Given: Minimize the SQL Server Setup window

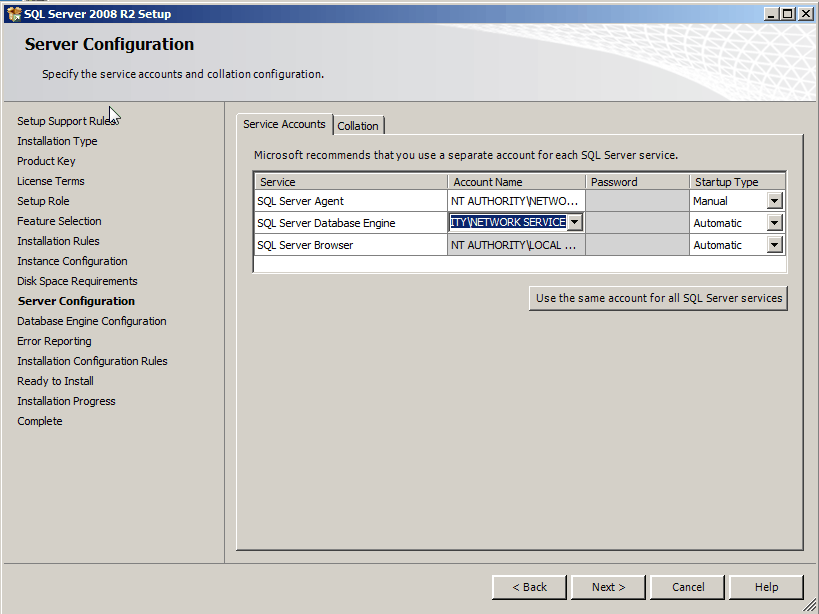Looking at the screenshot, I should (771, 14).
